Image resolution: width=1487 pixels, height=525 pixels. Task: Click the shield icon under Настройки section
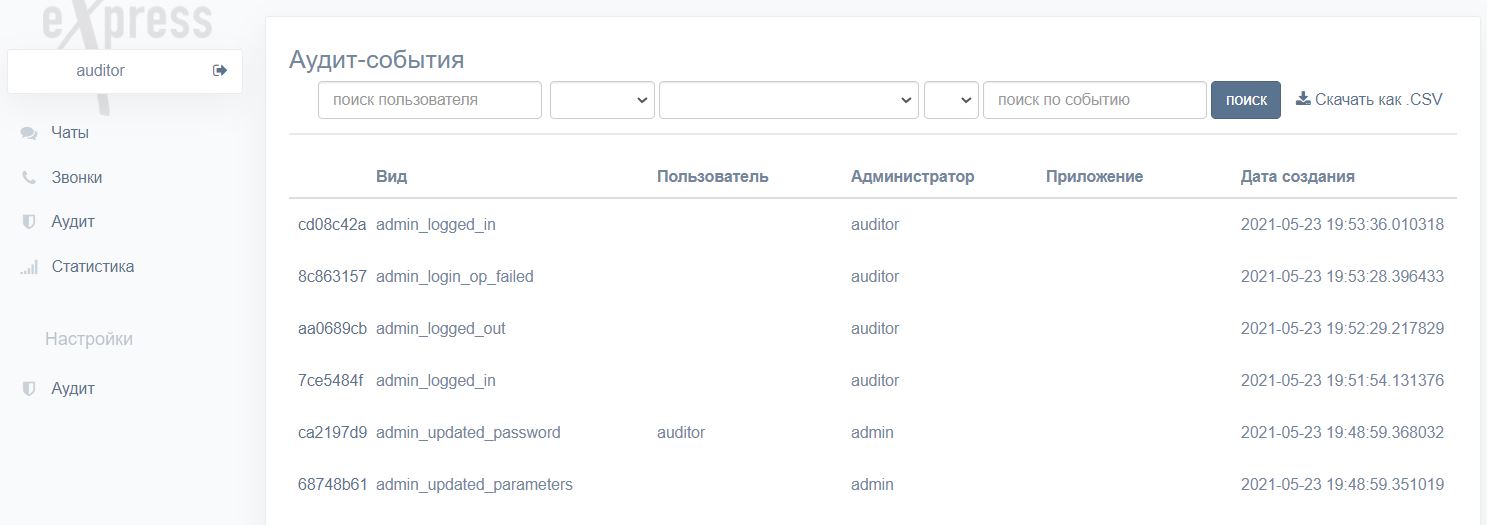click(x=29, y=389)
